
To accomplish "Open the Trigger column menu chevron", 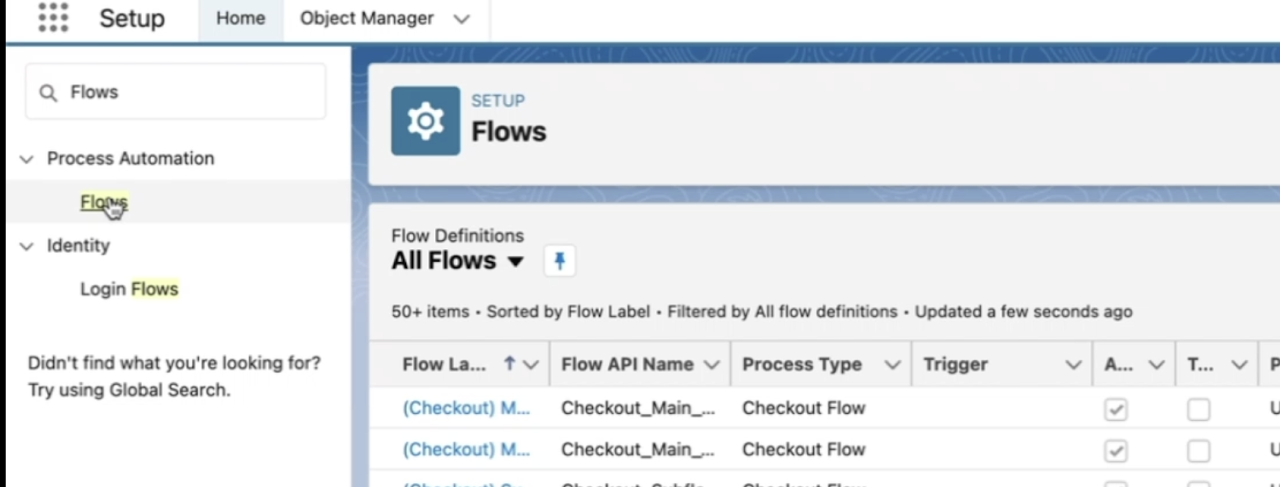I will coord(1074,365).
